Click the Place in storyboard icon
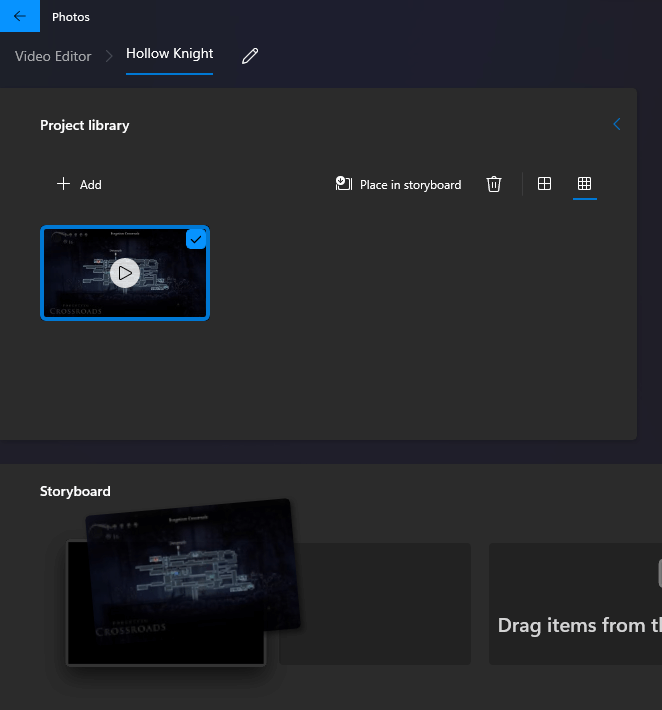 (x=344, y=184)
